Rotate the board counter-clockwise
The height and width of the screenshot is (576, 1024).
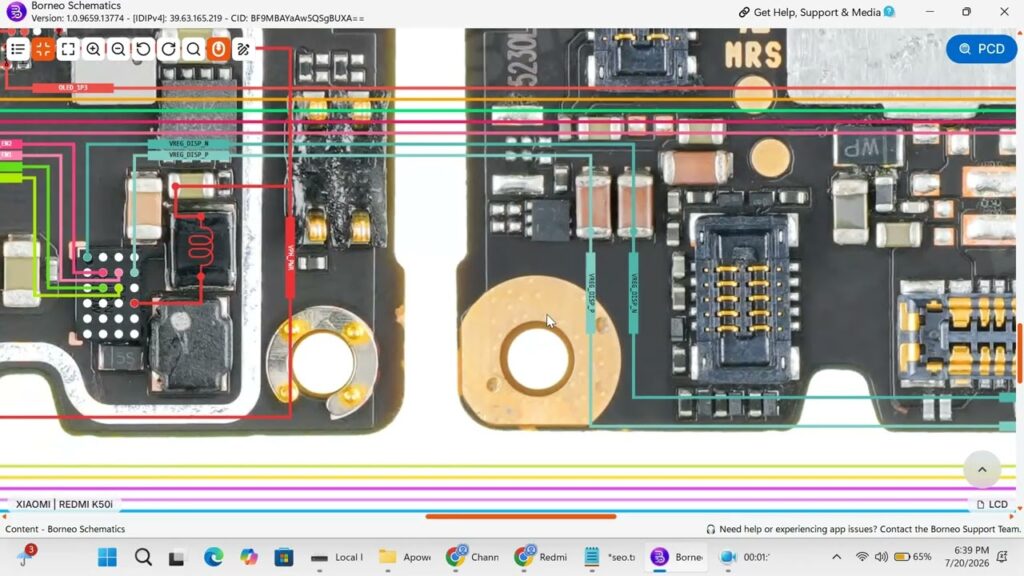point(143,49)
